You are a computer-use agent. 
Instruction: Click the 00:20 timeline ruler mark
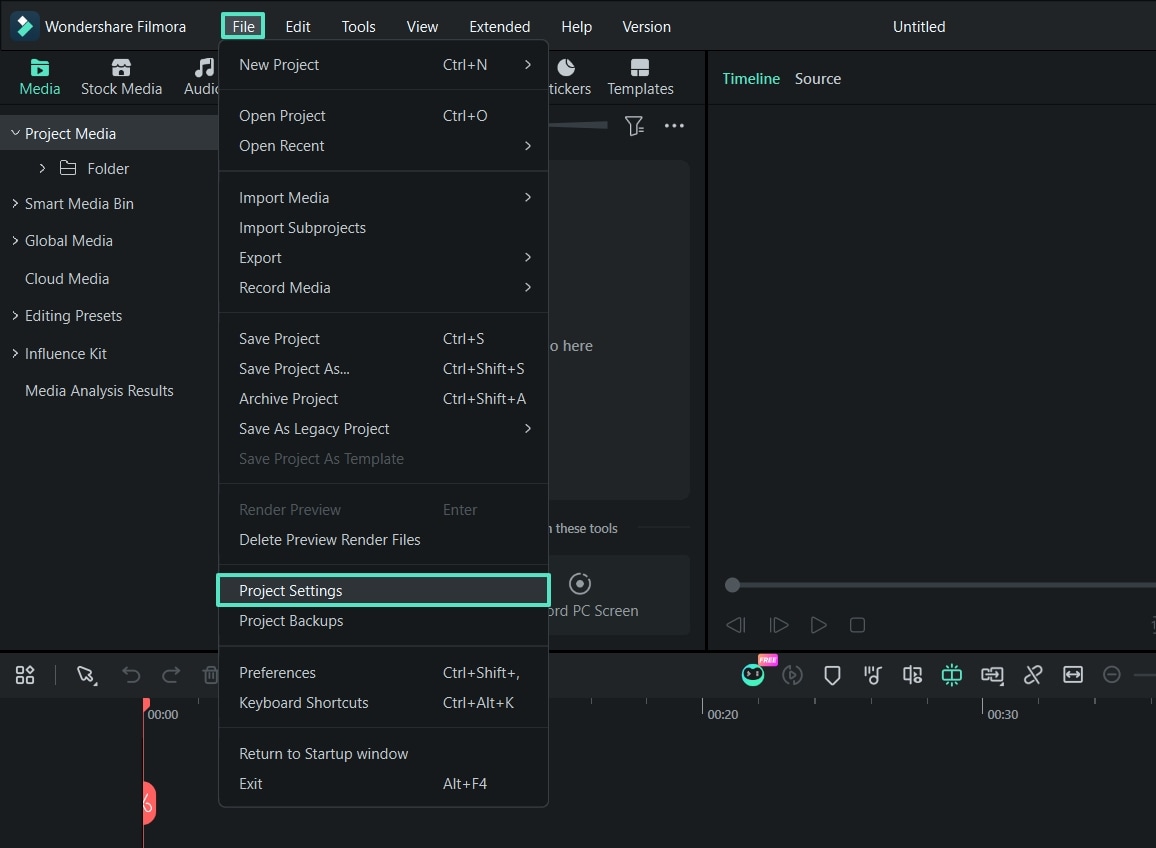722,714
